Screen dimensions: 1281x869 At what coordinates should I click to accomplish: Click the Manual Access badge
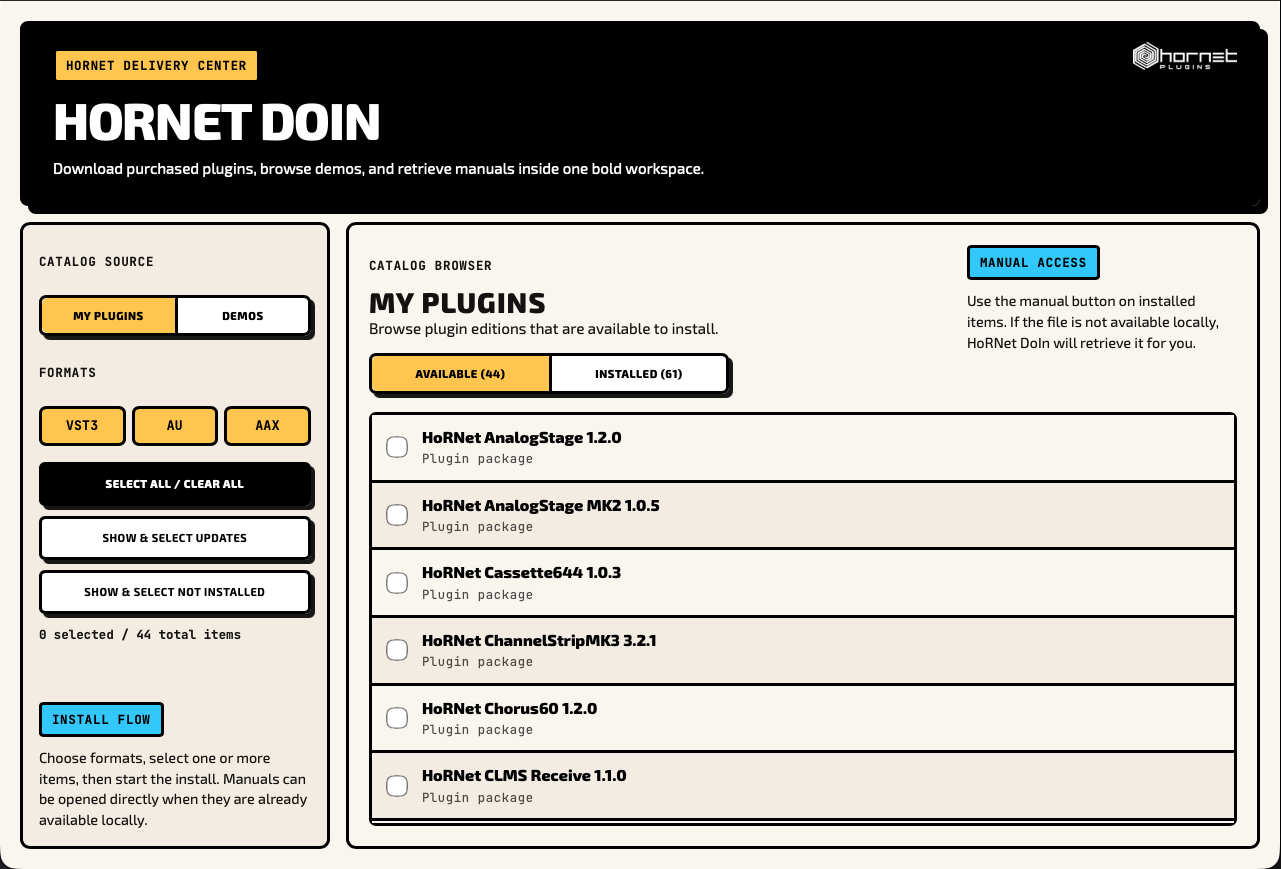click(x=1033, y=263)
